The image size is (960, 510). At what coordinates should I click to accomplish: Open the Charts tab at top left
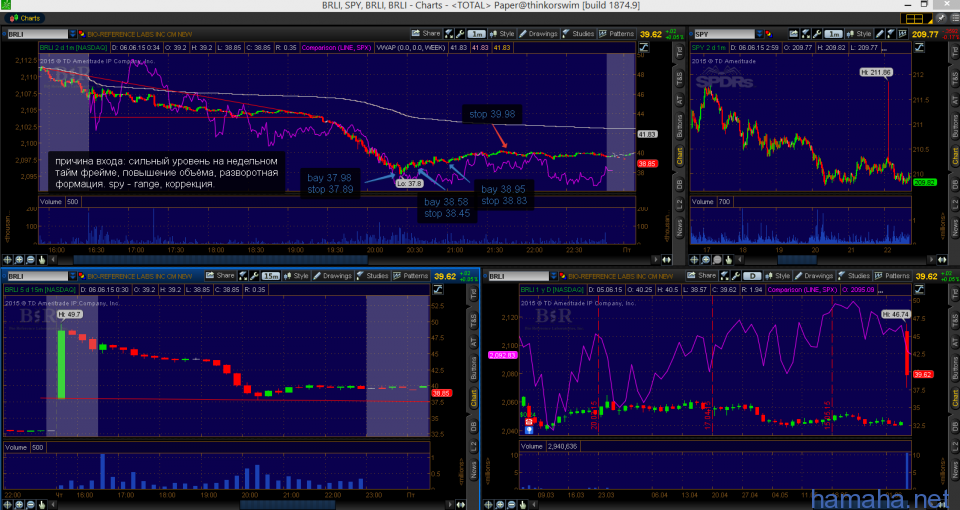pos(24,18)
